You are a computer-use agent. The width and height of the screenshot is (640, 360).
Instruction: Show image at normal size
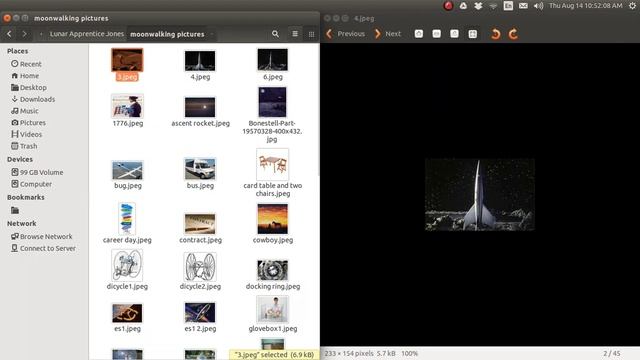click(x=454, y=34)
